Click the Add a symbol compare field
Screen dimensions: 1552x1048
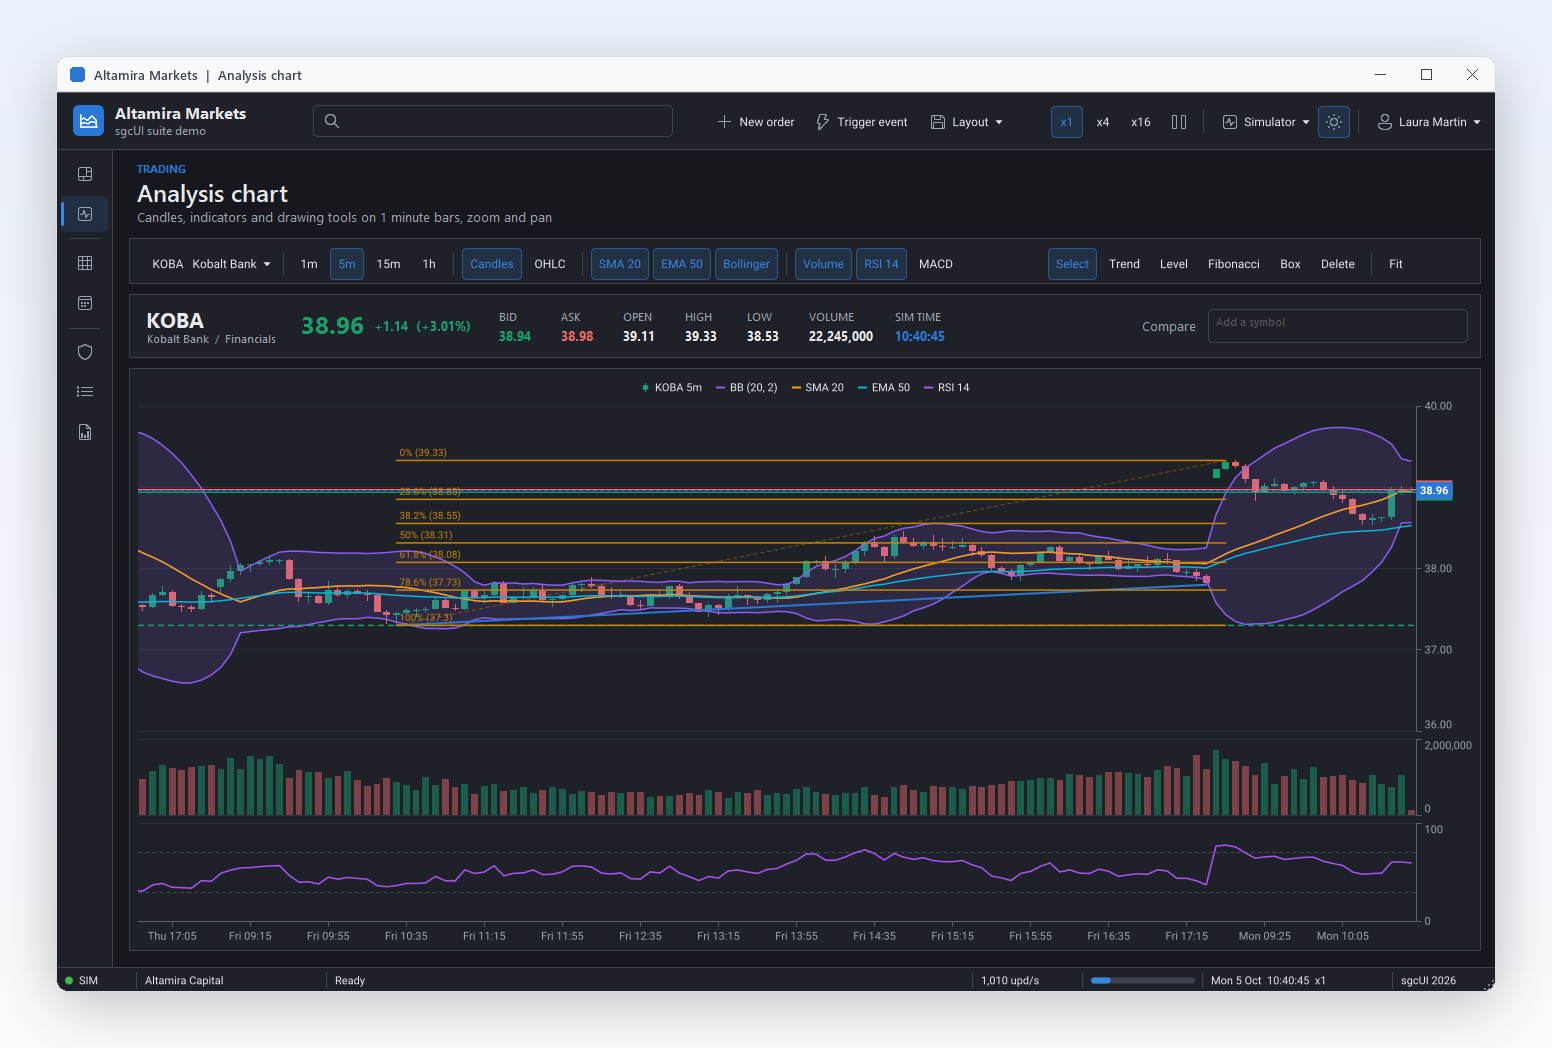tap(1337, 326)
